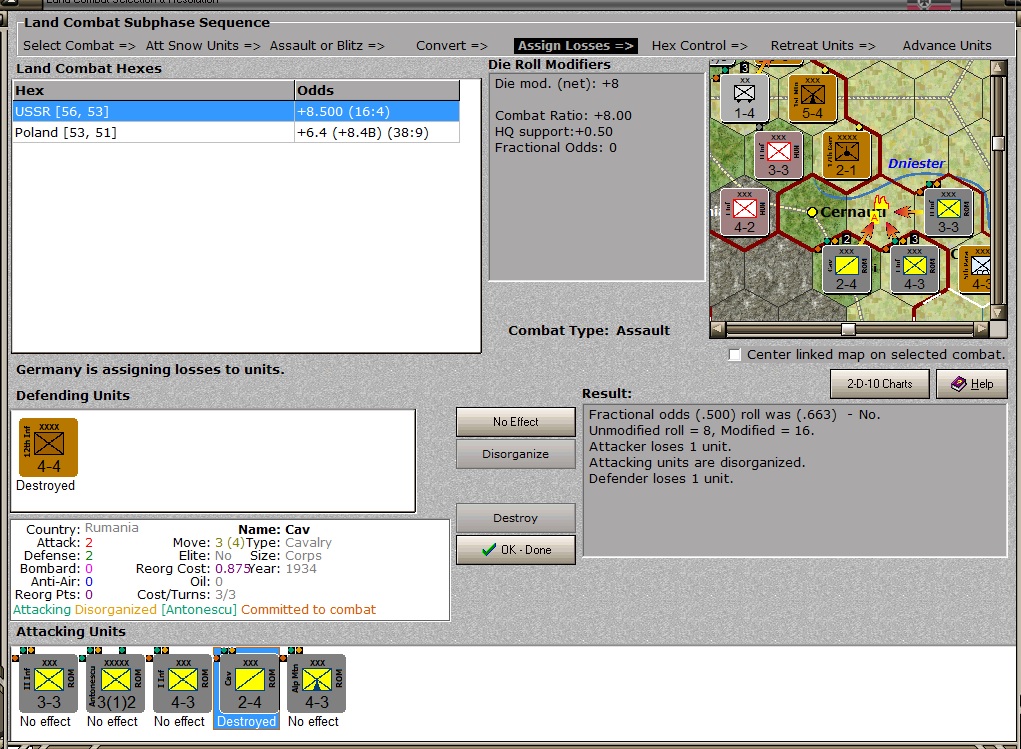Click the 3-3 Hungarian unit on map
Viewport: 1021px width, 749px height.
pyautogui.click(x=778, y=154)
